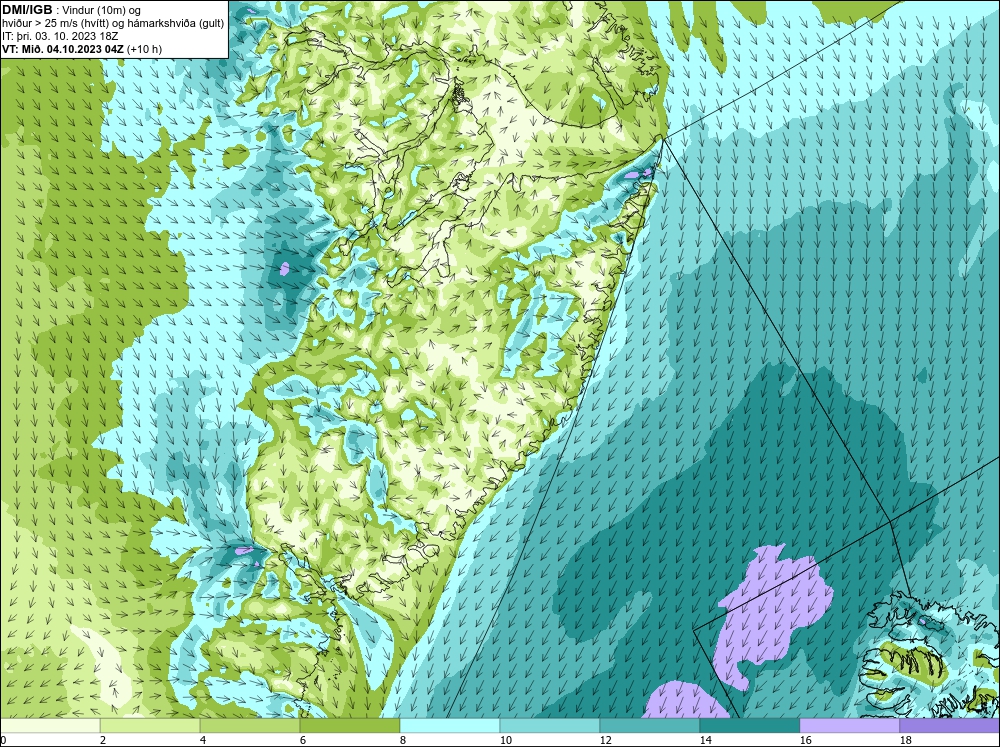Click the purple swatch above 18
Image resolution: width=1000 pixels, height=747 pixels.
[950, 726]
